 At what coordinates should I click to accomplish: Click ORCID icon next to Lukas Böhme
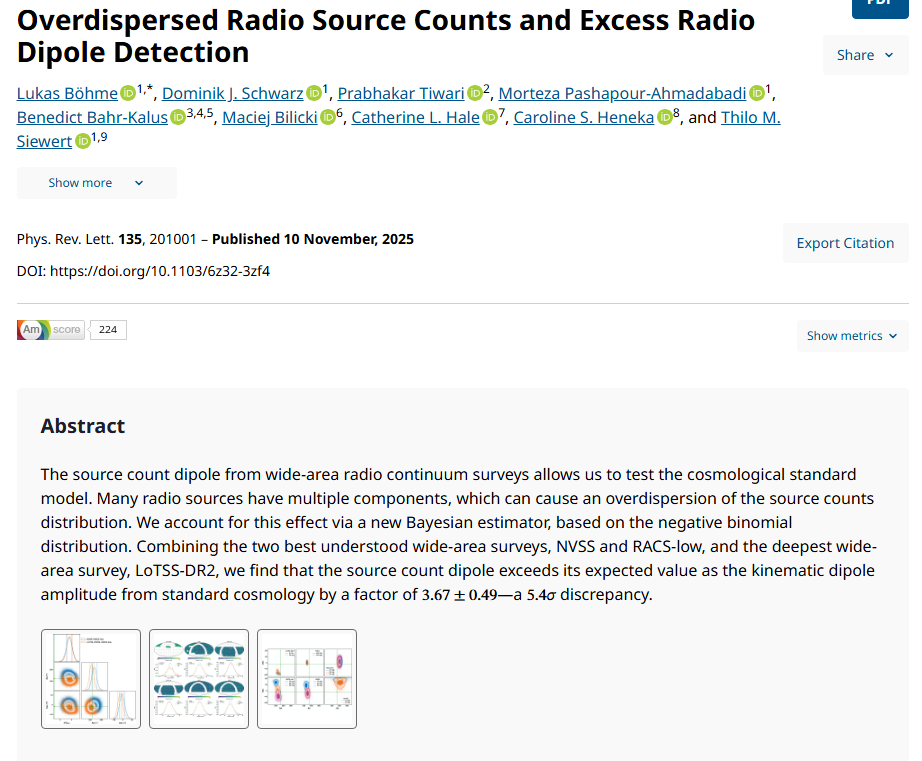click(x=128, y=94)
